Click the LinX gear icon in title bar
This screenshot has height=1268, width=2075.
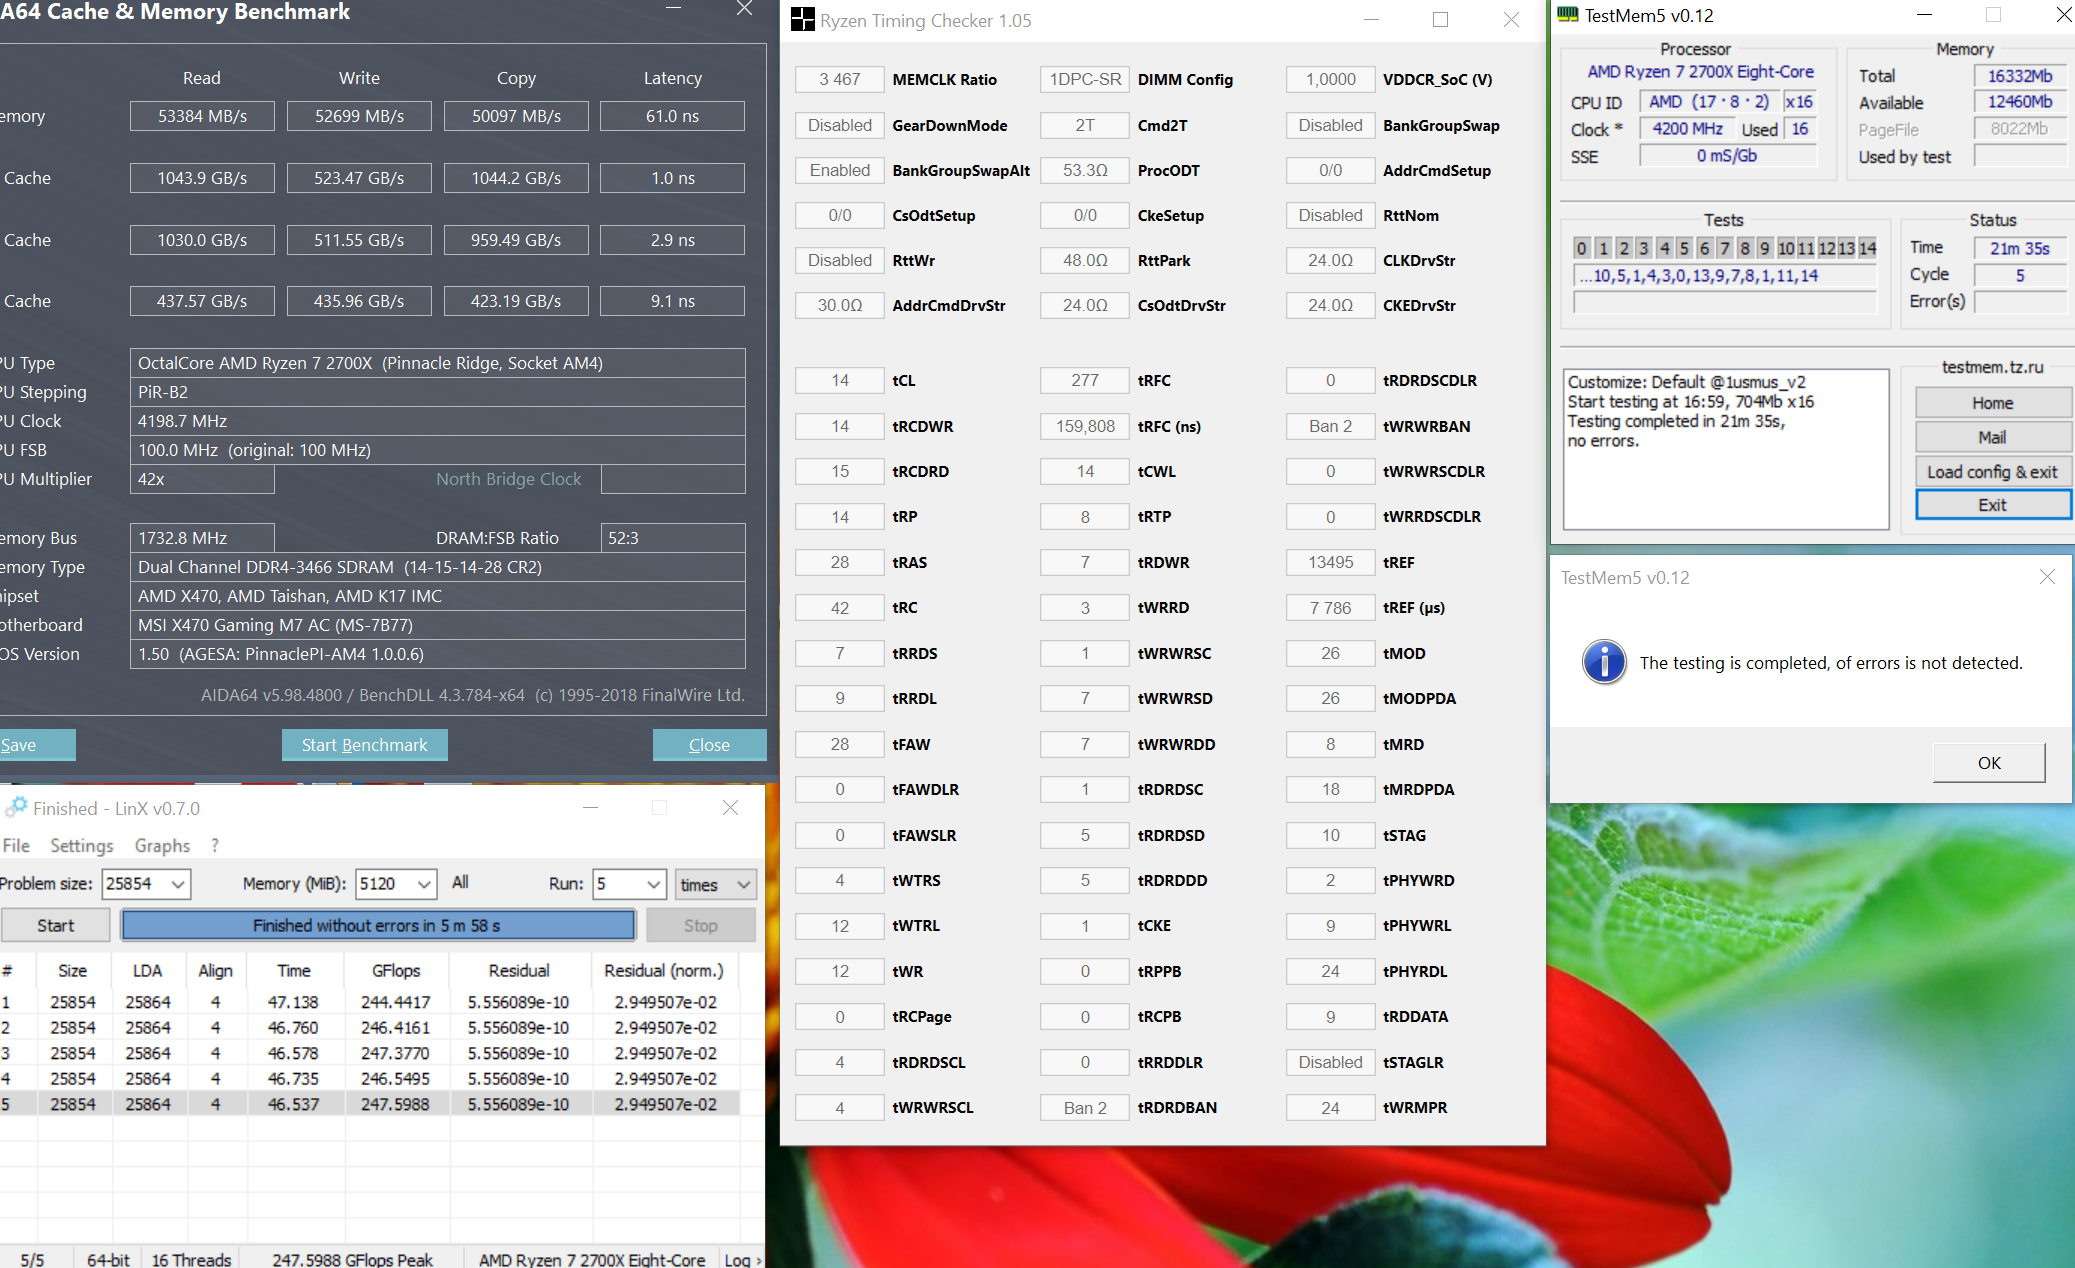click(x=16, y=807)
